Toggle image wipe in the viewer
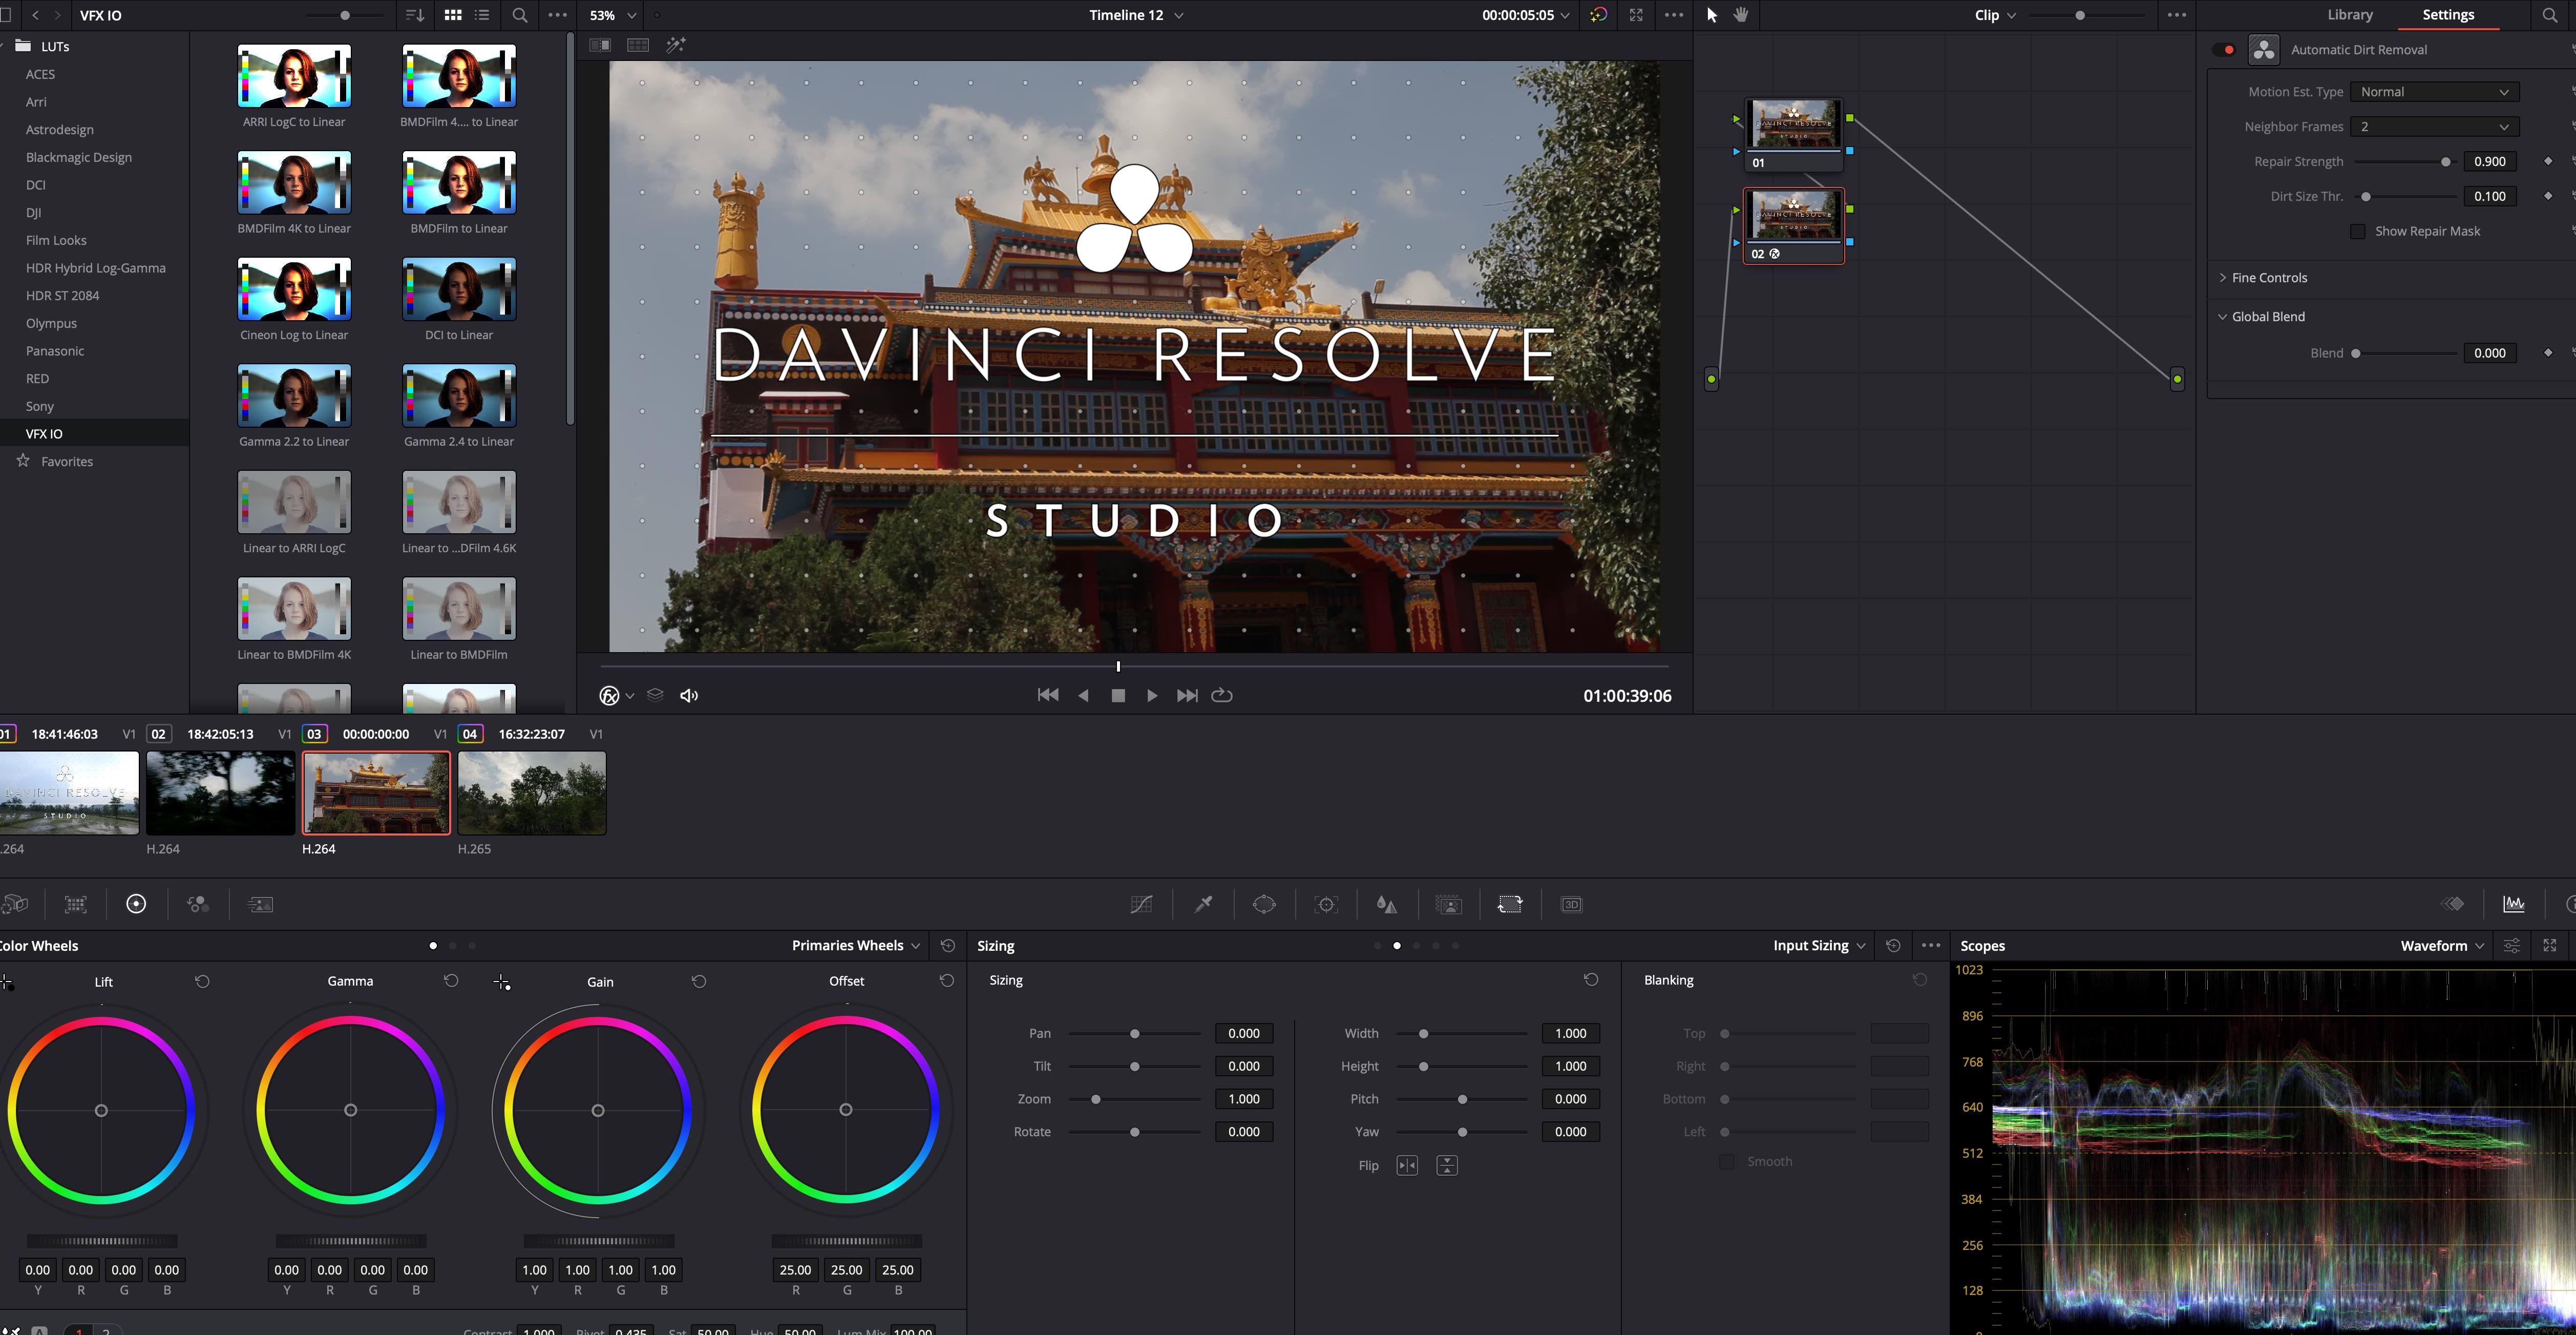Image resolution: width=2576 pixels, height=1335 pixels. pyautogui.click(x=600, y=45)
